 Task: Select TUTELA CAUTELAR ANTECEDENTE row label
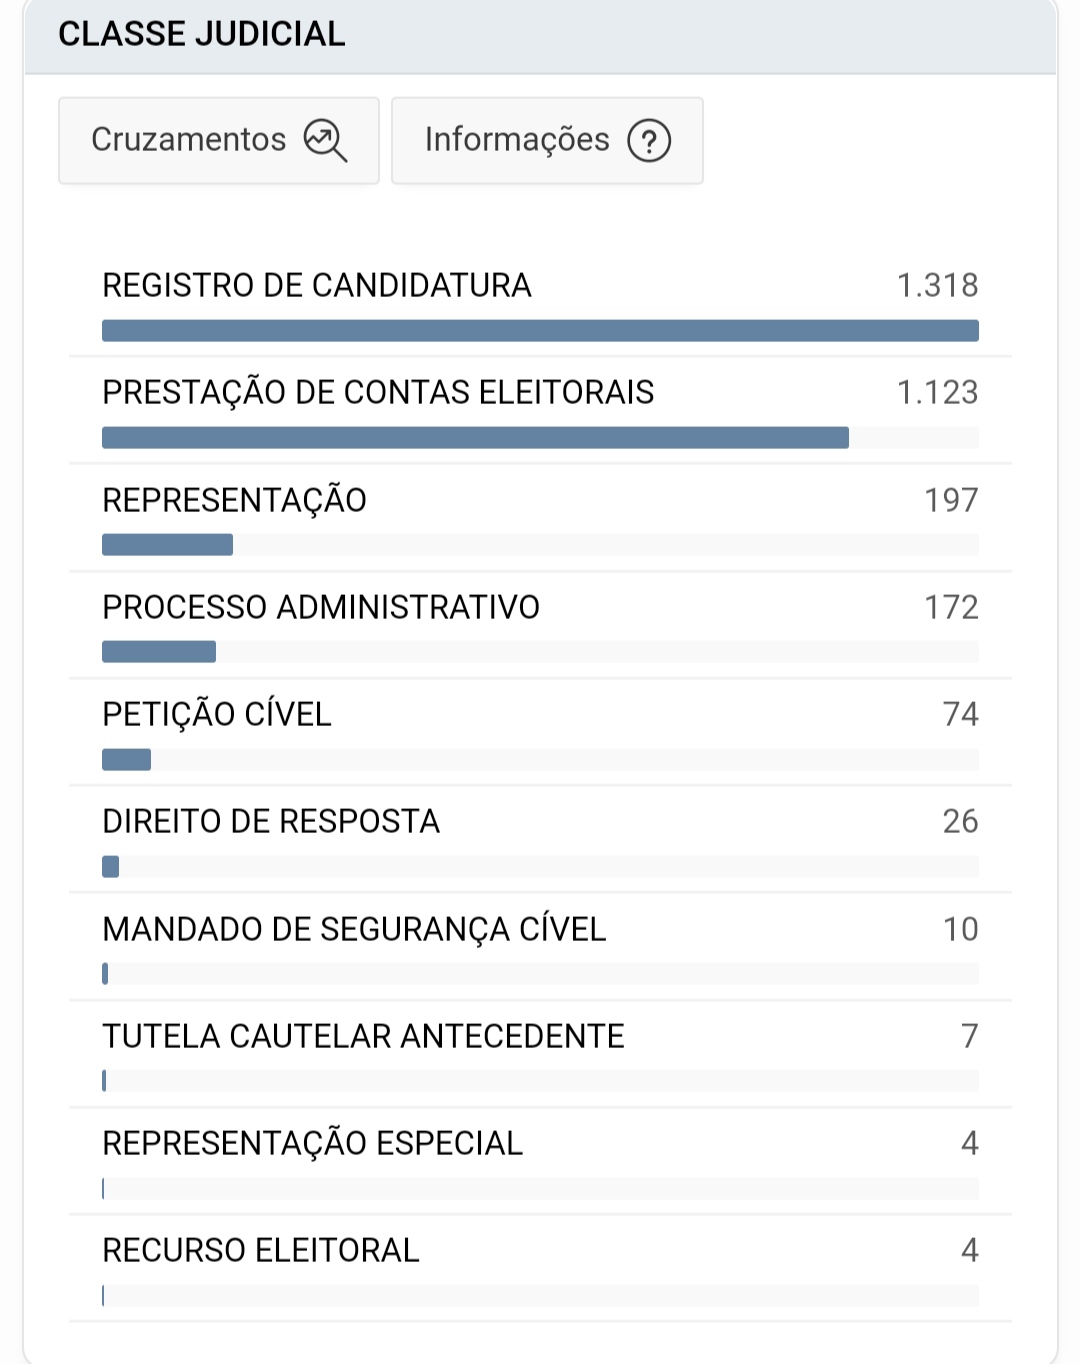point(363,1036)
